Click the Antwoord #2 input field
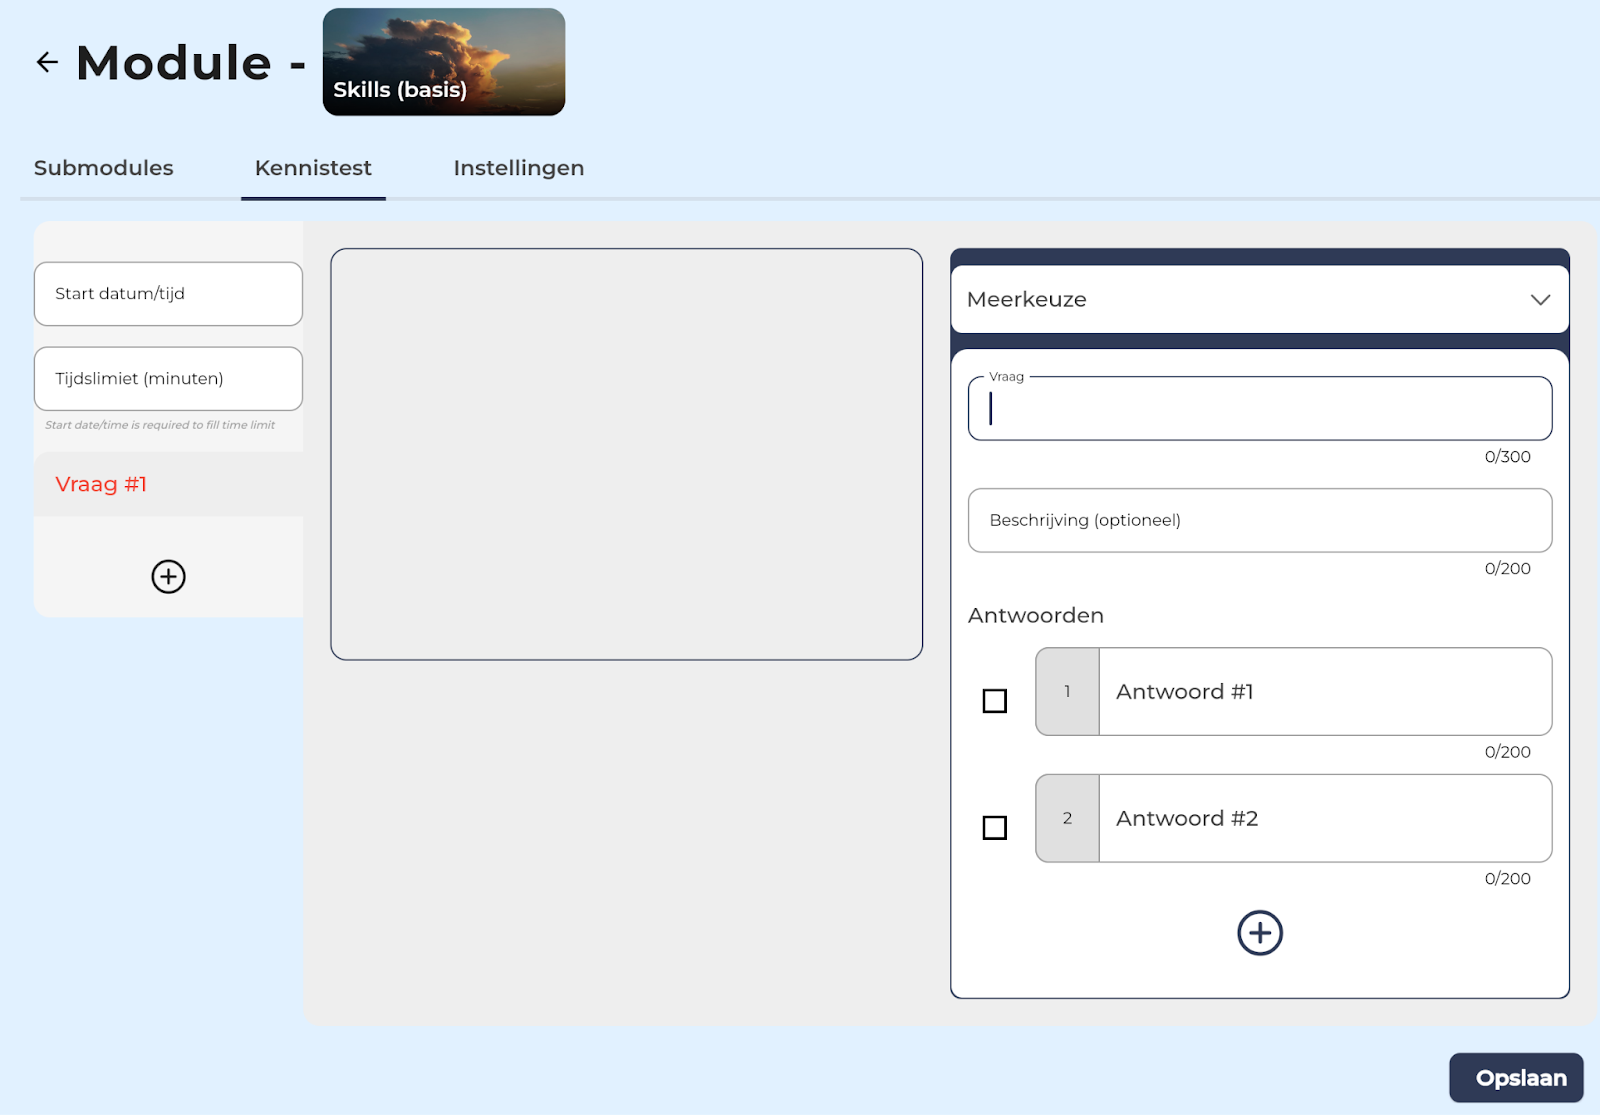This screenshot has width=1600, height=1115. coord(1325,818)
